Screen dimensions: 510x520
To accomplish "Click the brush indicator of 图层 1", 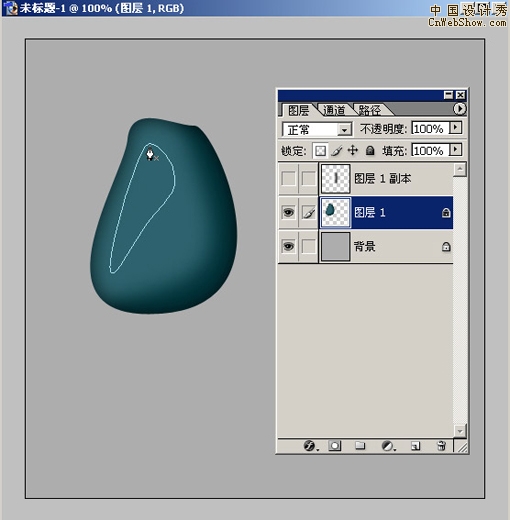I will [309, 212].
